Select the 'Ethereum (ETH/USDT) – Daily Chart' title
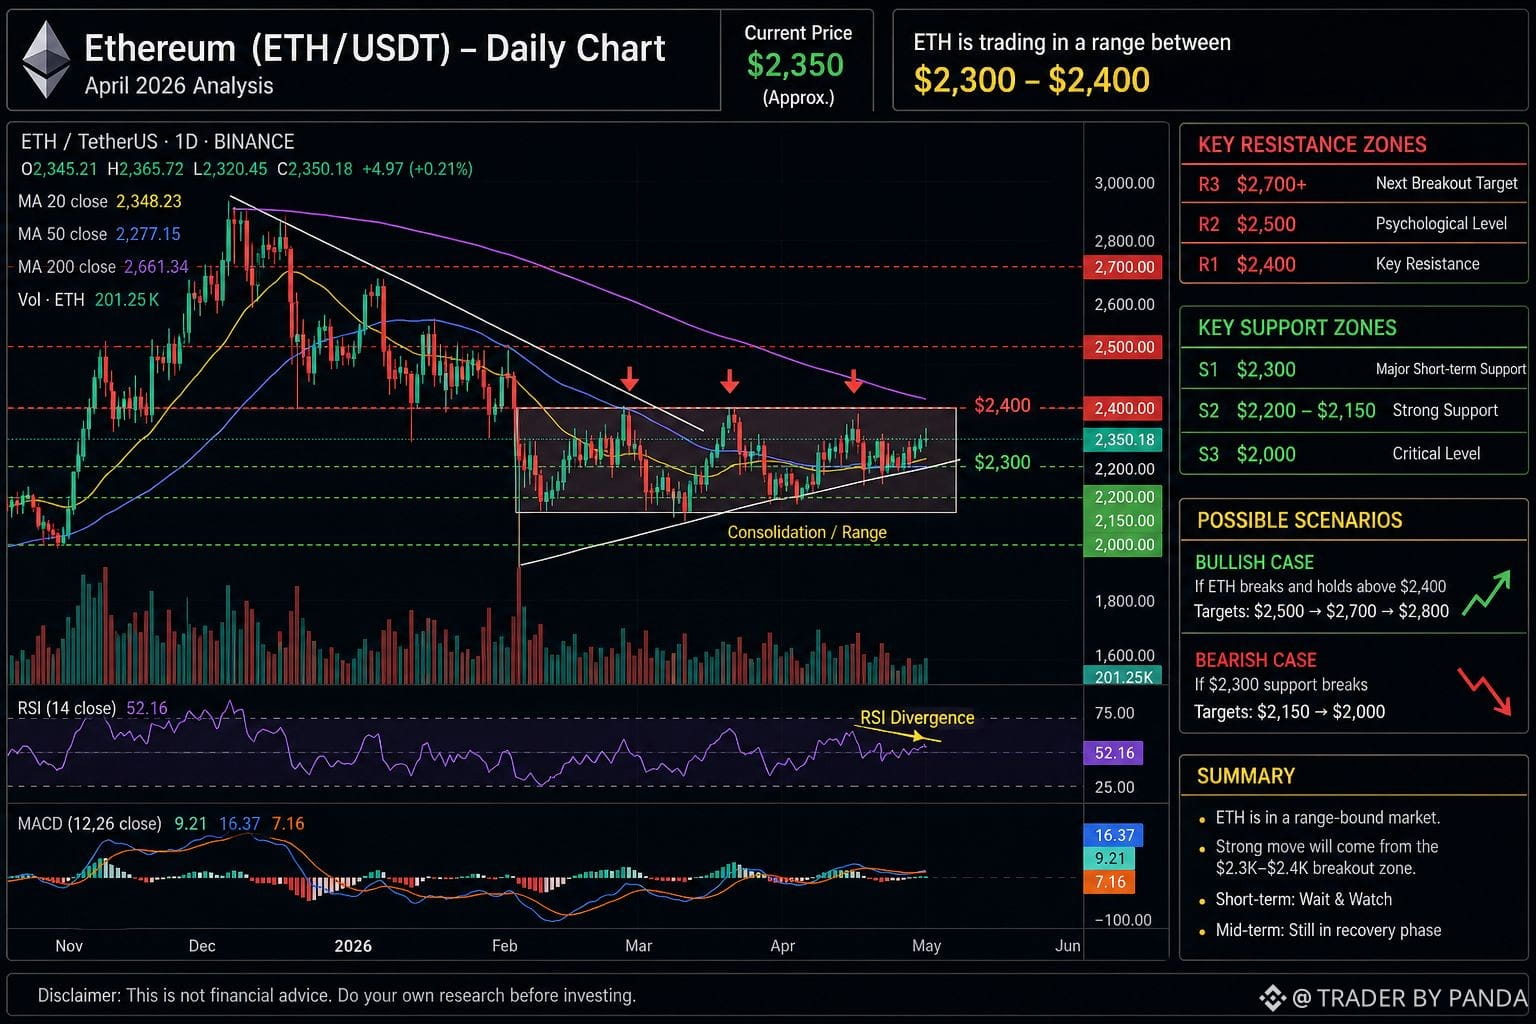 [x=375, y=48]
